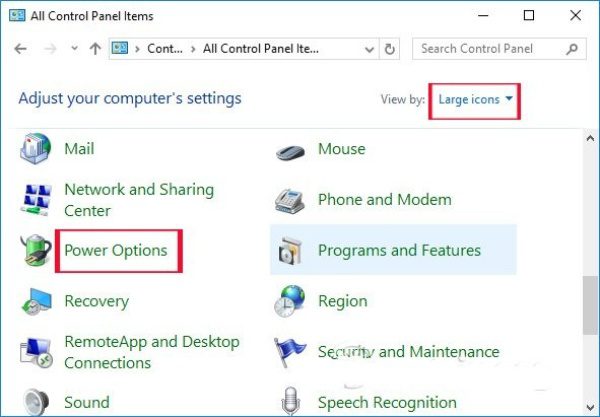This screenshot has width=600, height=417.
Task: Click the refresh button in address bar
Action: (x=390, y=49)
